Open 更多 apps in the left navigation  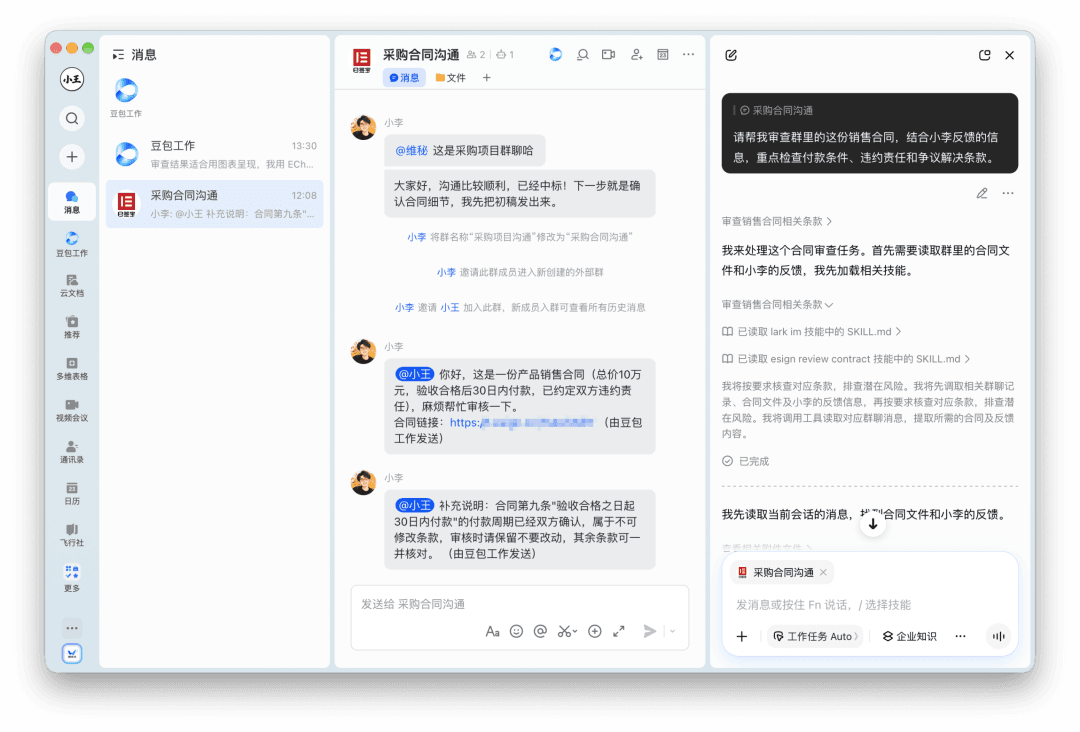coord(72,578)
